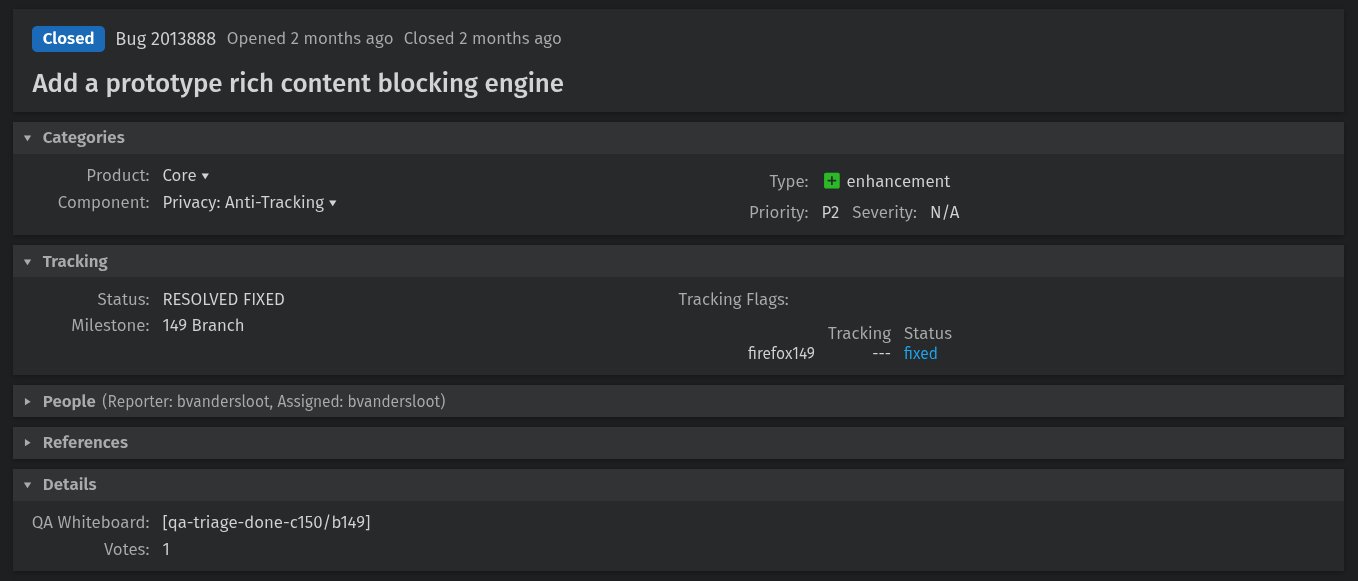
Task: Click the Votes count of 1
Action: click(166, 549)
